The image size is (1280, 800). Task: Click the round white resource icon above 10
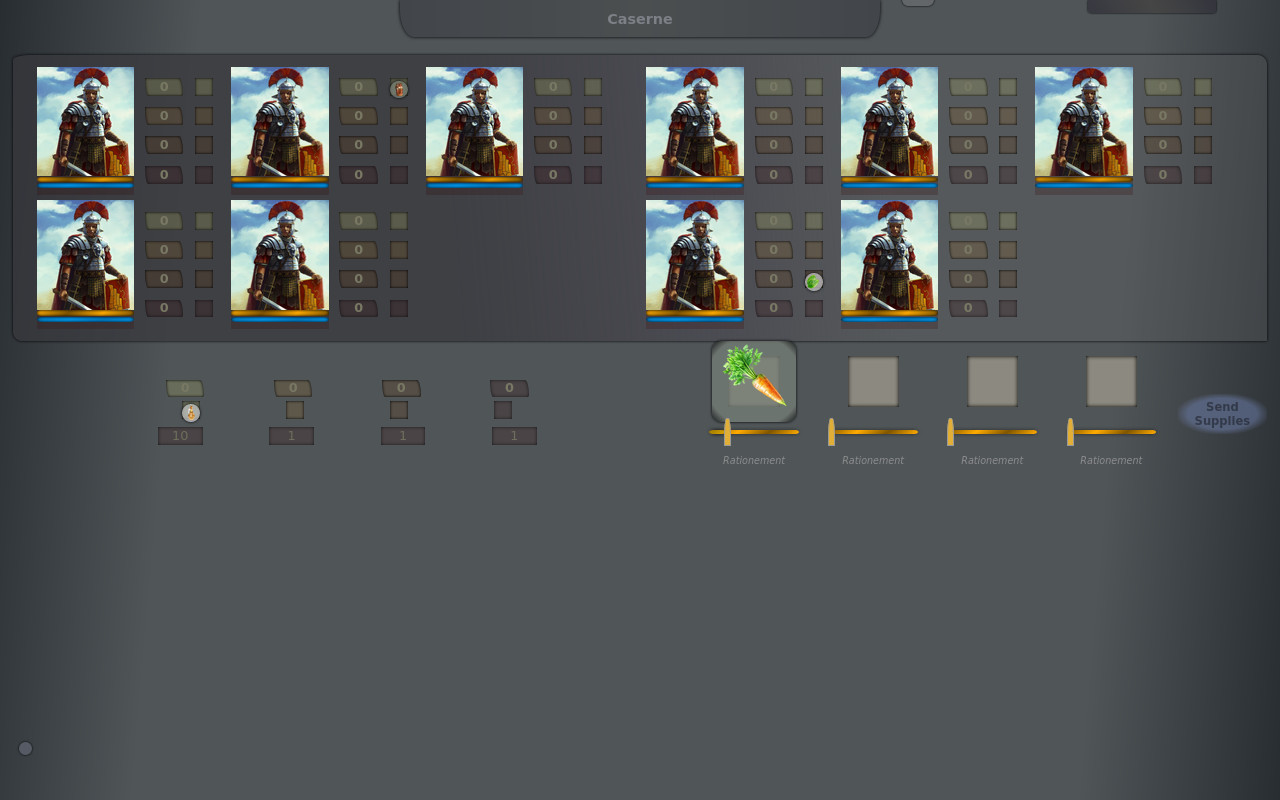[191, 413]
